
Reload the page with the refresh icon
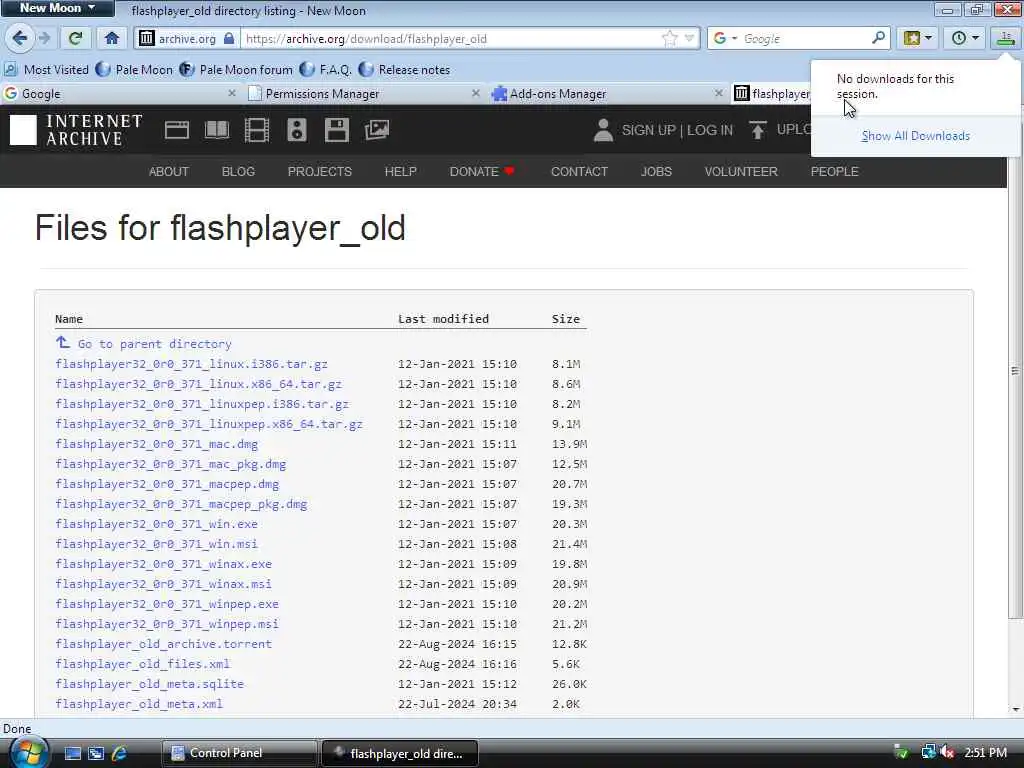pyautogui.click(x=76, y=38)
